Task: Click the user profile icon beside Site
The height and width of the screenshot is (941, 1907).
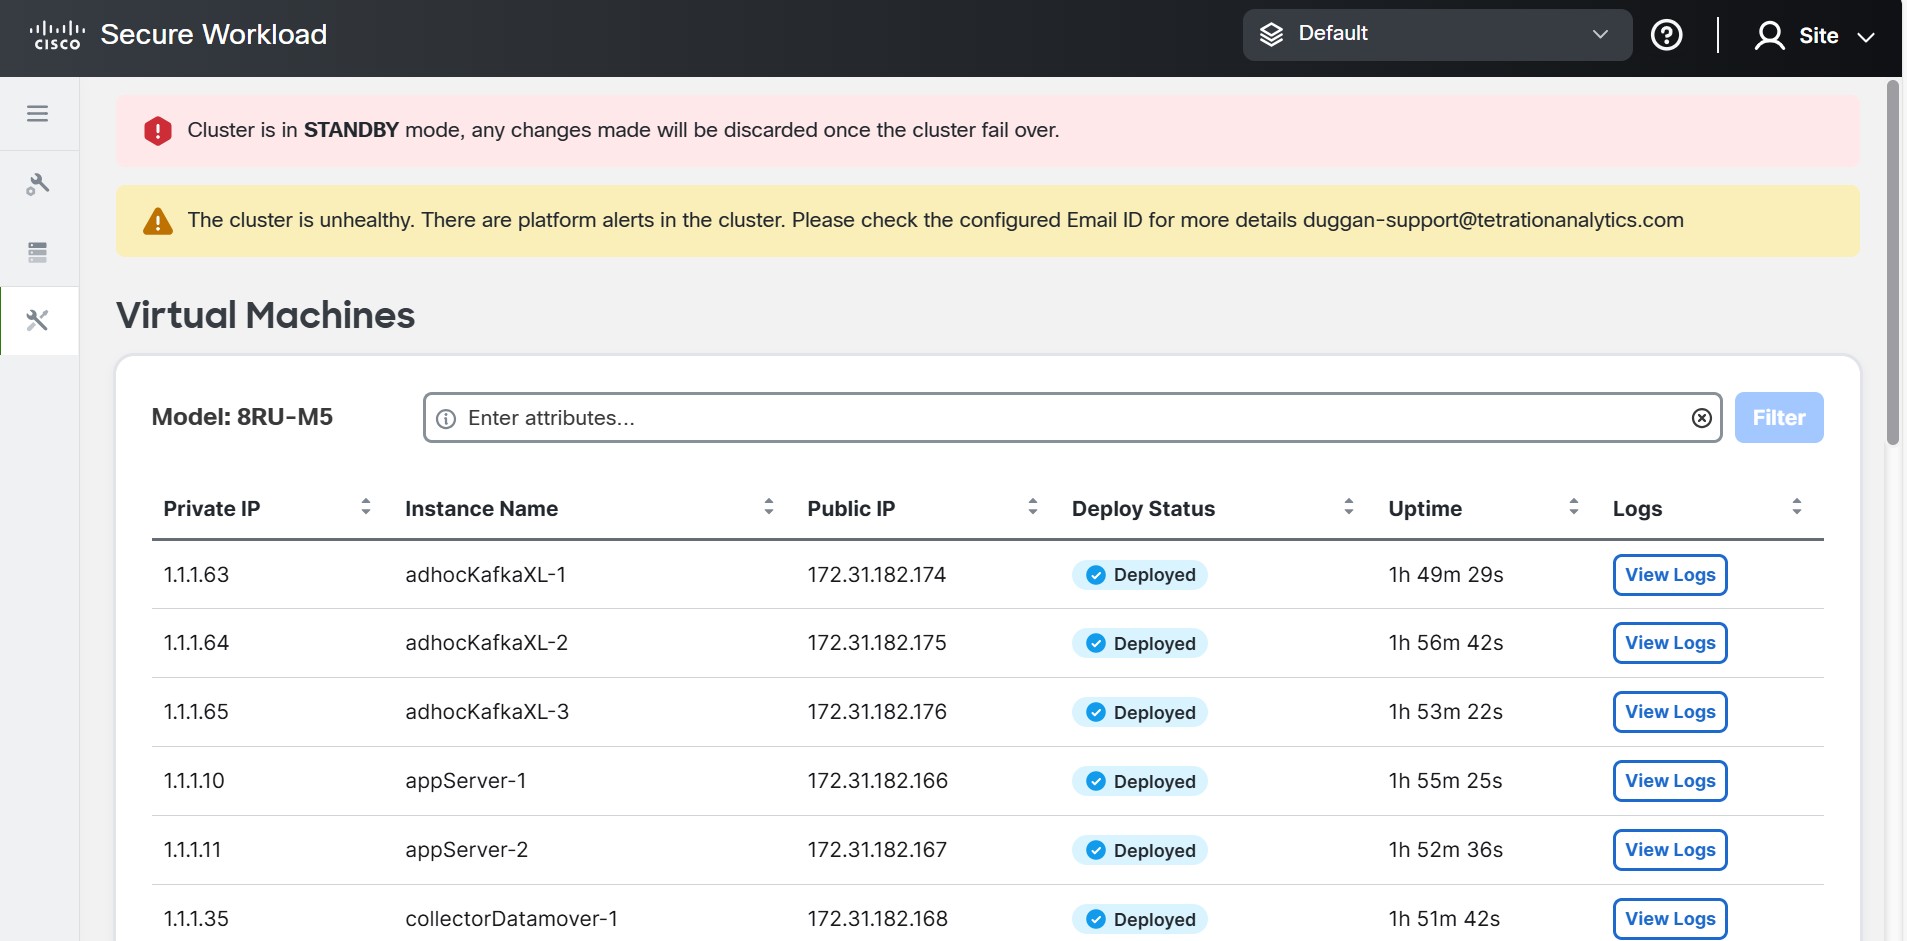Action: coord(1769,35)
